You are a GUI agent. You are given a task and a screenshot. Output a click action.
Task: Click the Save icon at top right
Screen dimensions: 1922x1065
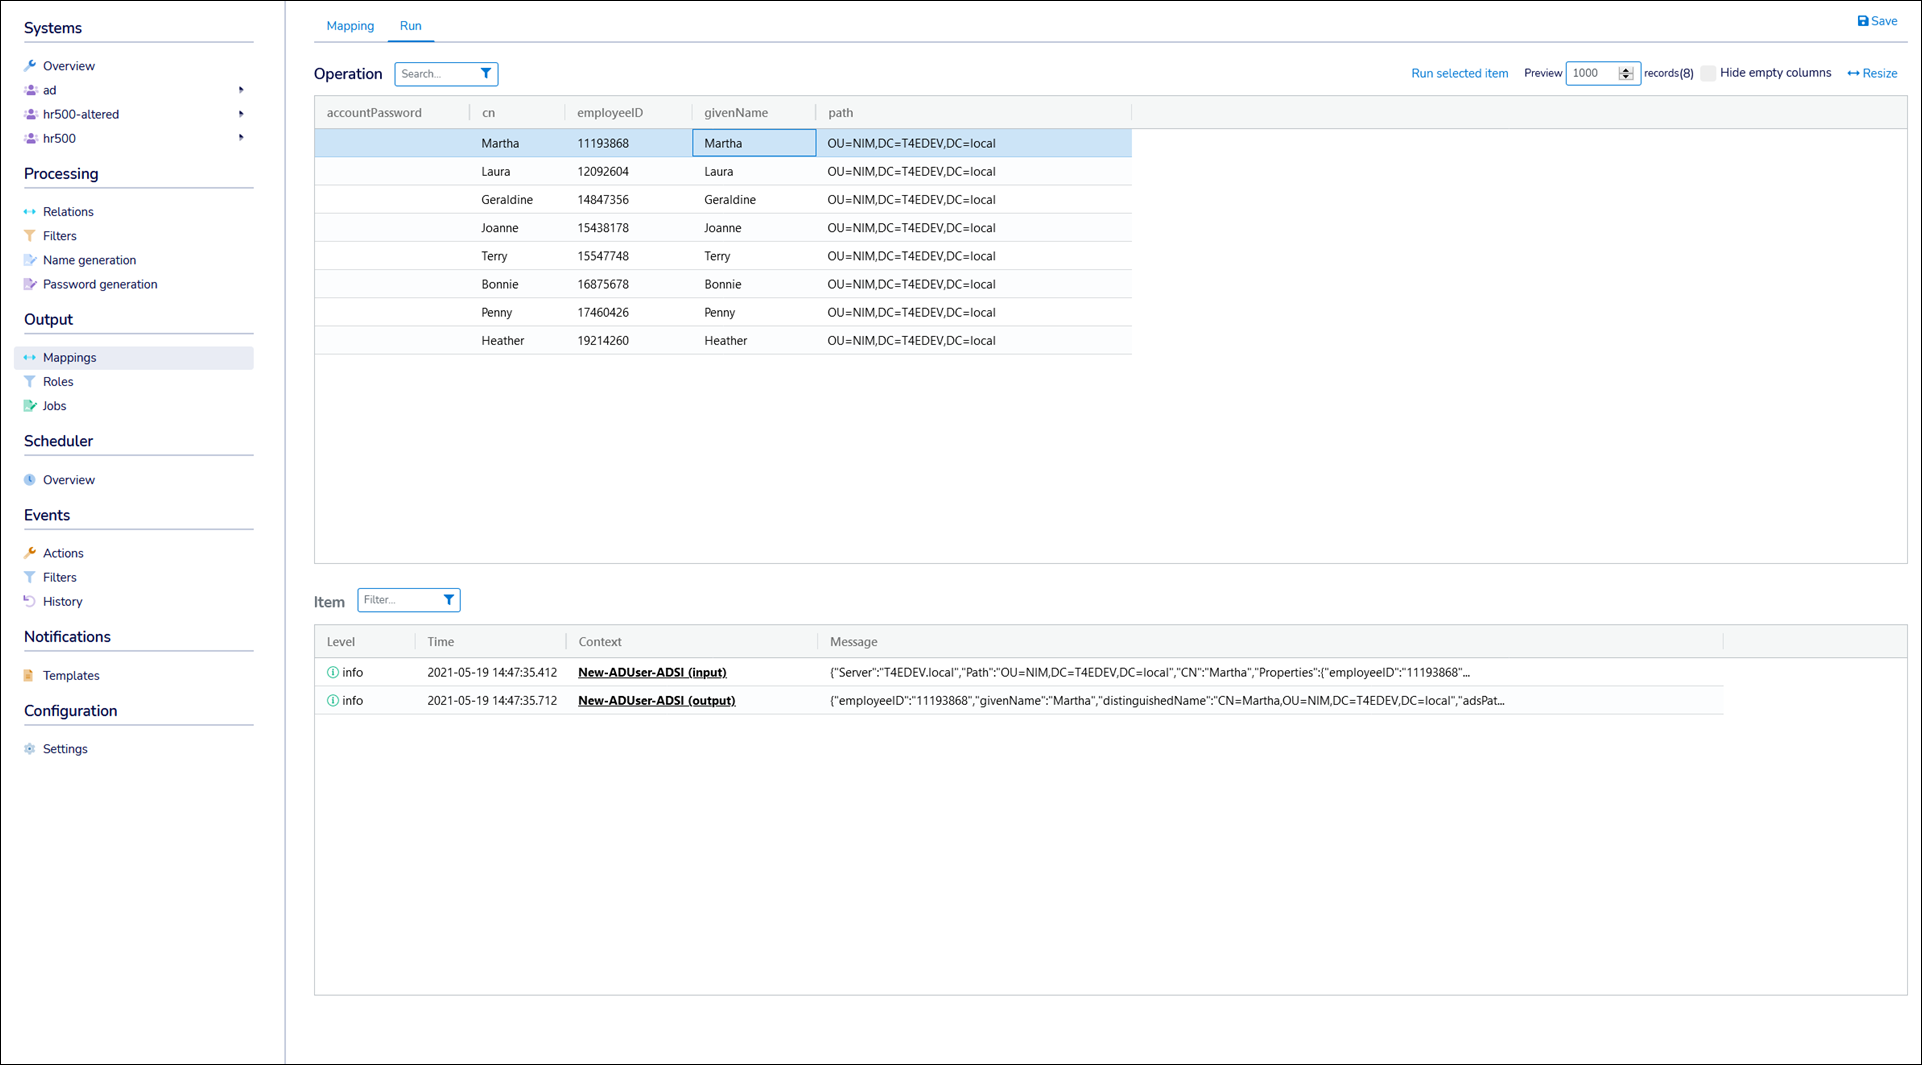click(1863, 21)
